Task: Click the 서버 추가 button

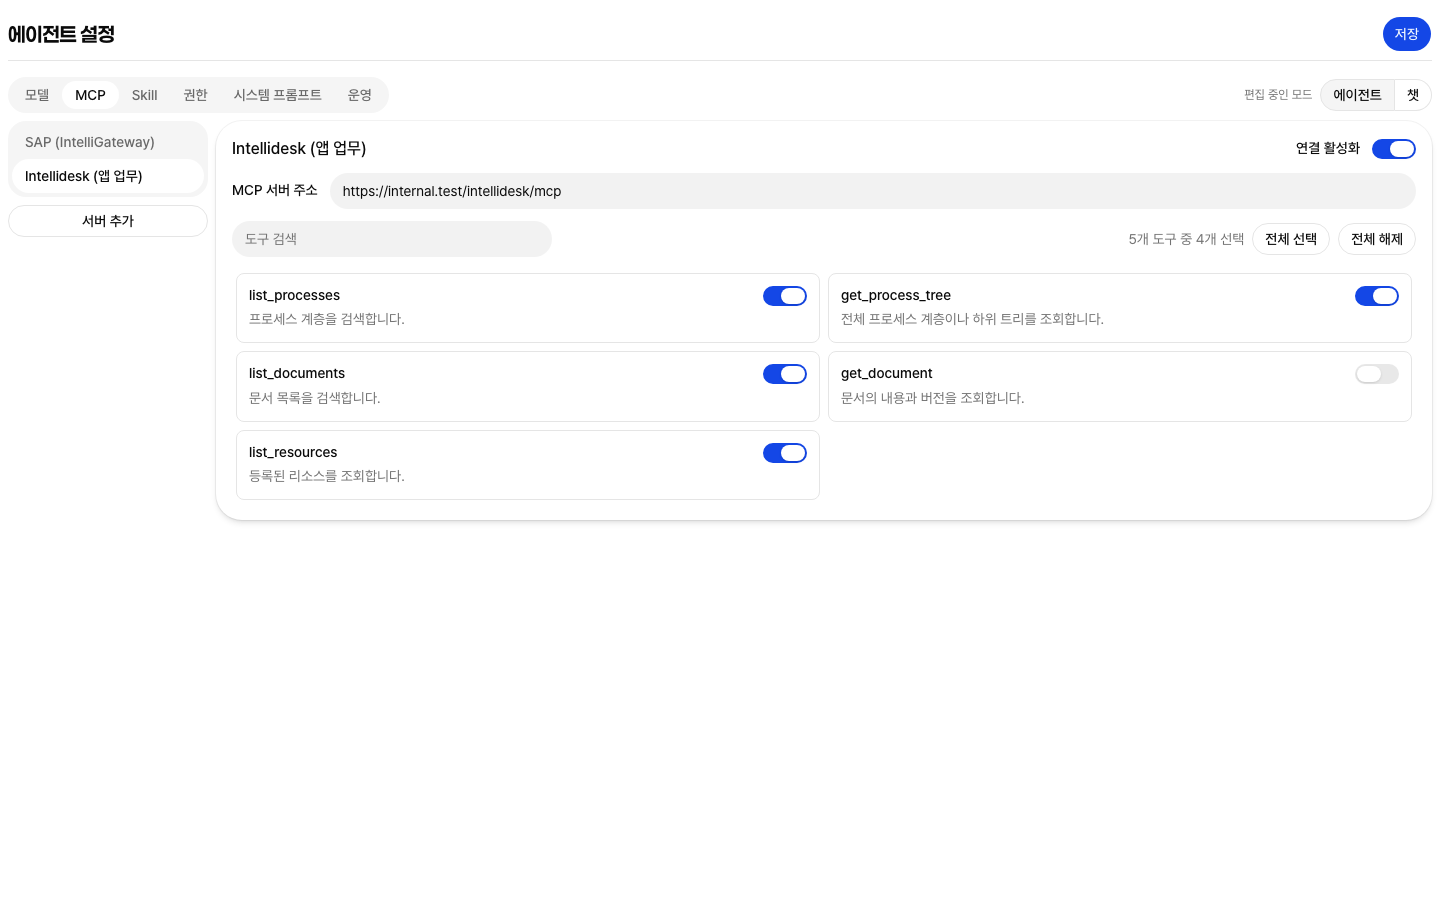Action: (x=108, y=221)
